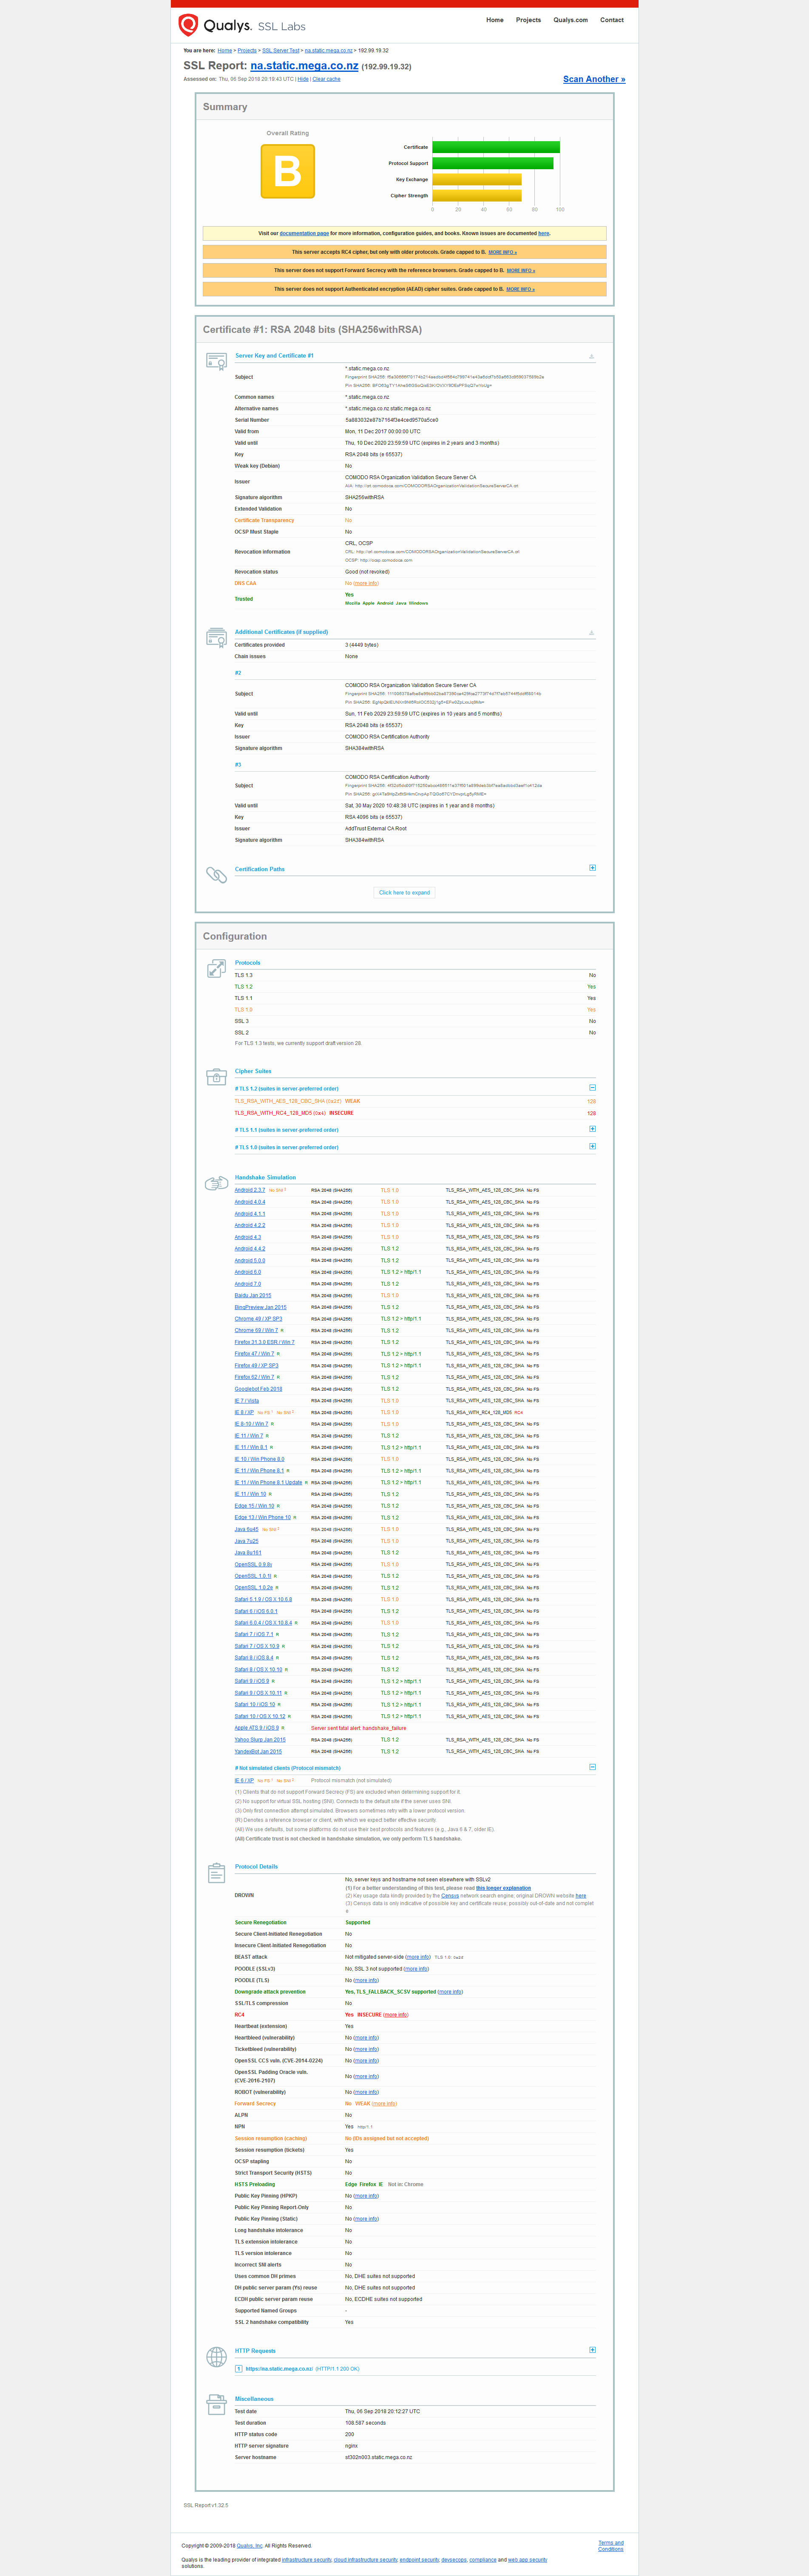Open the Android 2.3.7 handshake link
The height and width of the screenshot is (2576, 809).
(250, 1190)
